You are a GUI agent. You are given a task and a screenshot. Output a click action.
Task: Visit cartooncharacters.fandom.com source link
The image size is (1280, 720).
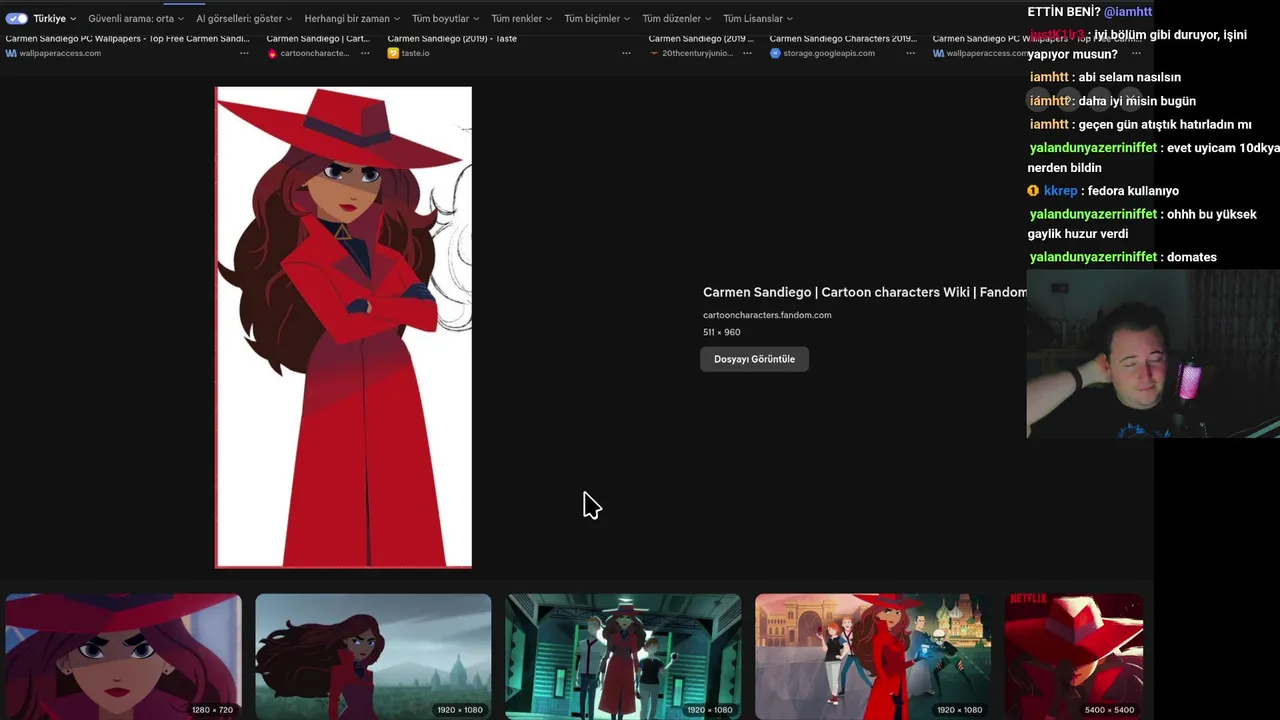(x=767, y=315)
